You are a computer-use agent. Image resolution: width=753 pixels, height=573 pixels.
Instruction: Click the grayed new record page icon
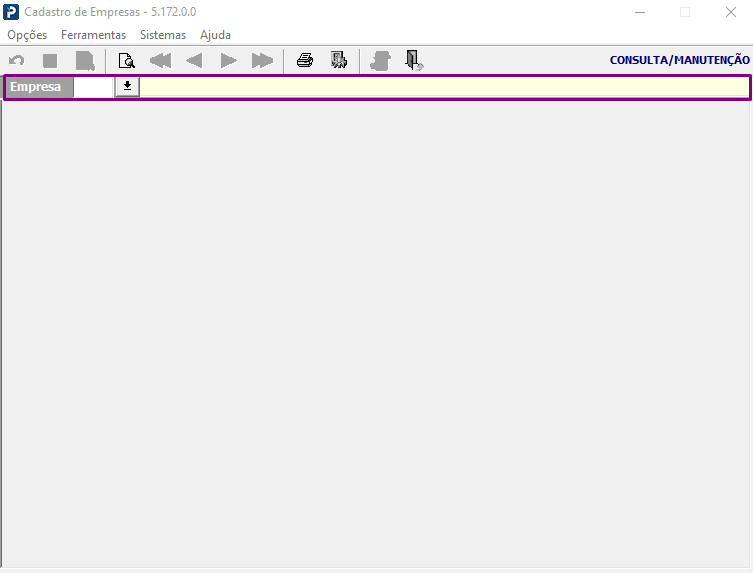(x=85, y=61)
